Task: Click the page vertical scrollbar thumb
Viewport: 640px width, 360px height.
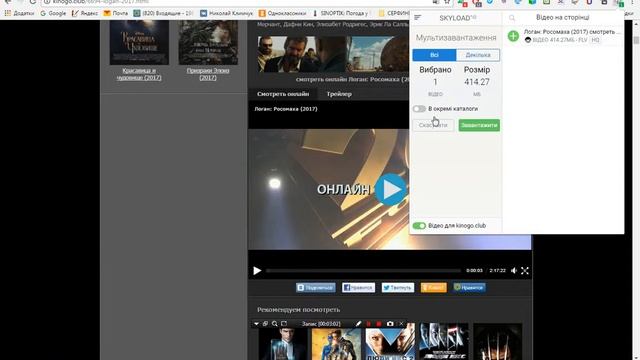Action: (x=636, y=40)
